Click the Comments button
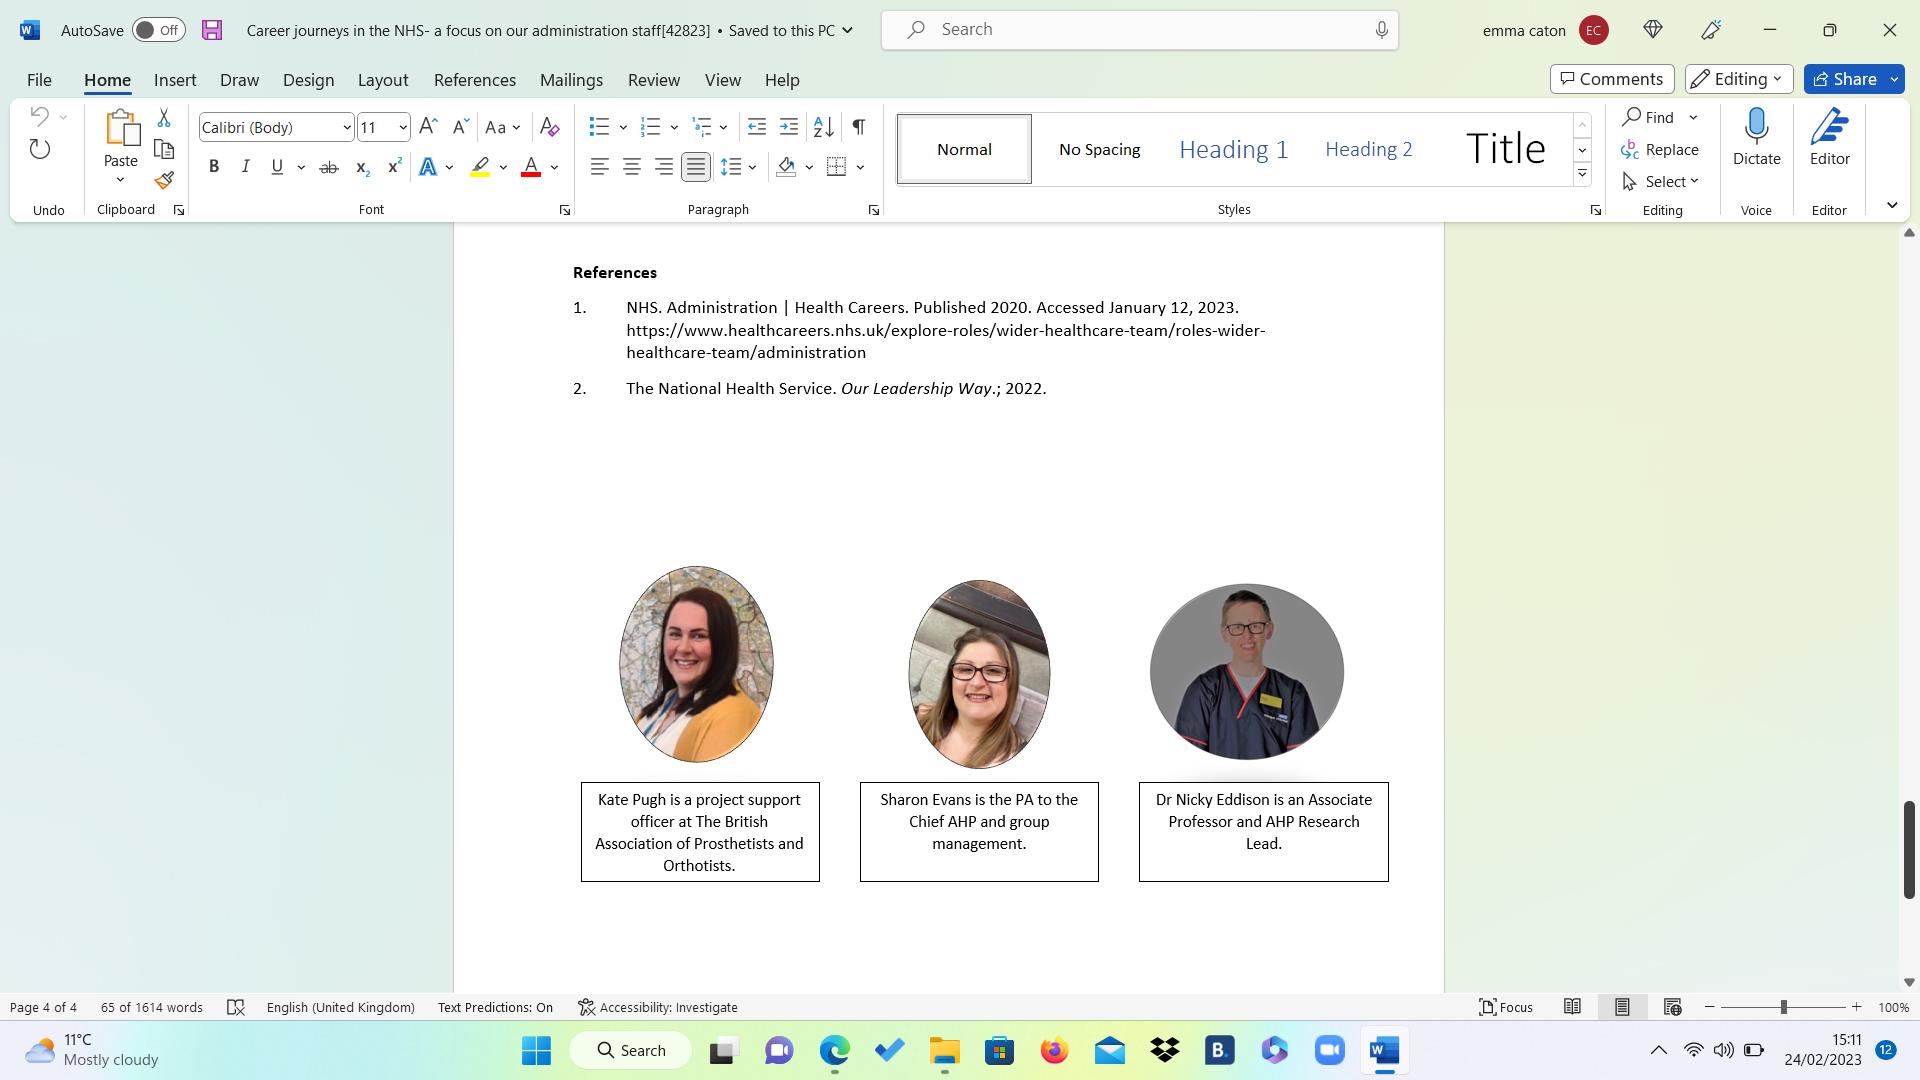The height and width of the screenshot is (1080, 1920). point(1611,79)
